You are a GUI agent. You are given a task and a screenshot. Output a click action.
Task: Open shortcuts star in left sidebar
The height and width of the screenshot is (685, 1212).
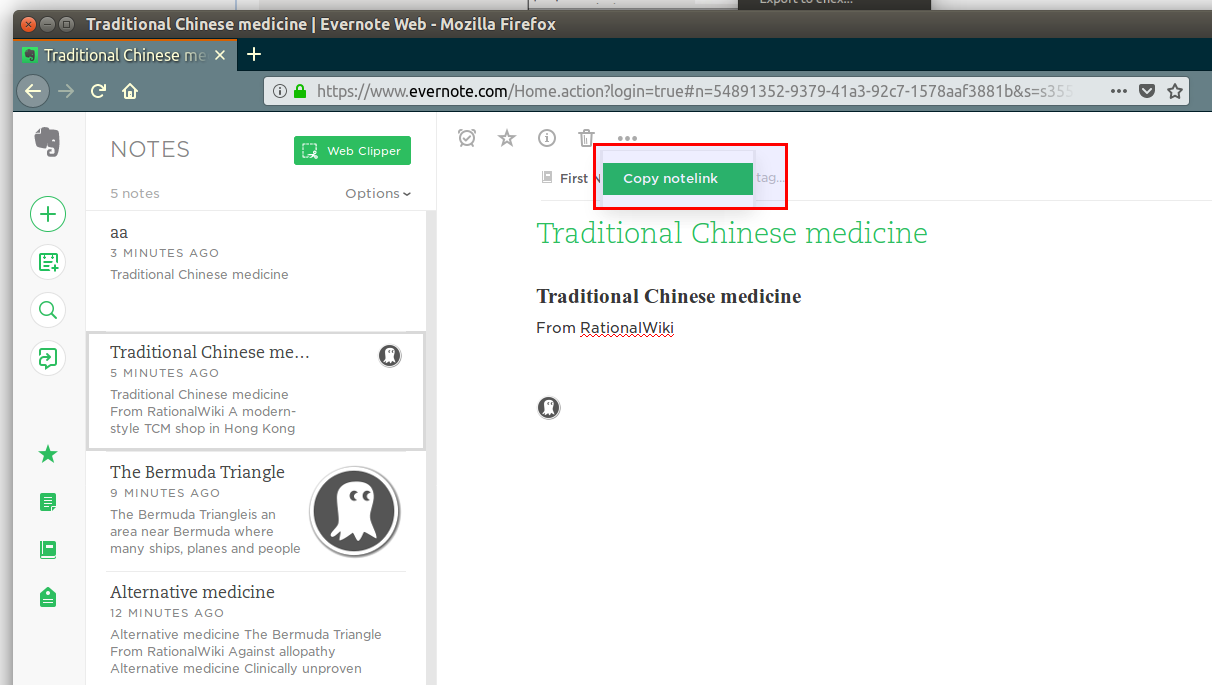point(47,454)
